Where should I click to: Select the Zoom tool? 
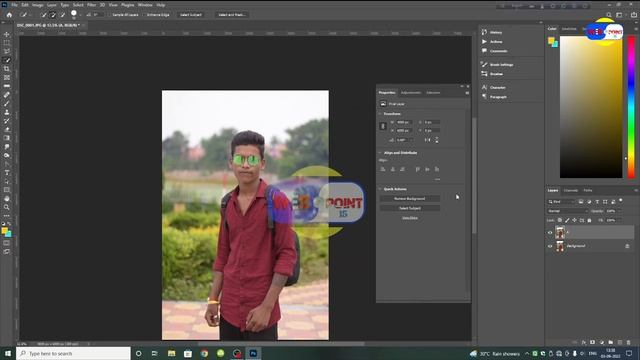click(x=7, y=207)
